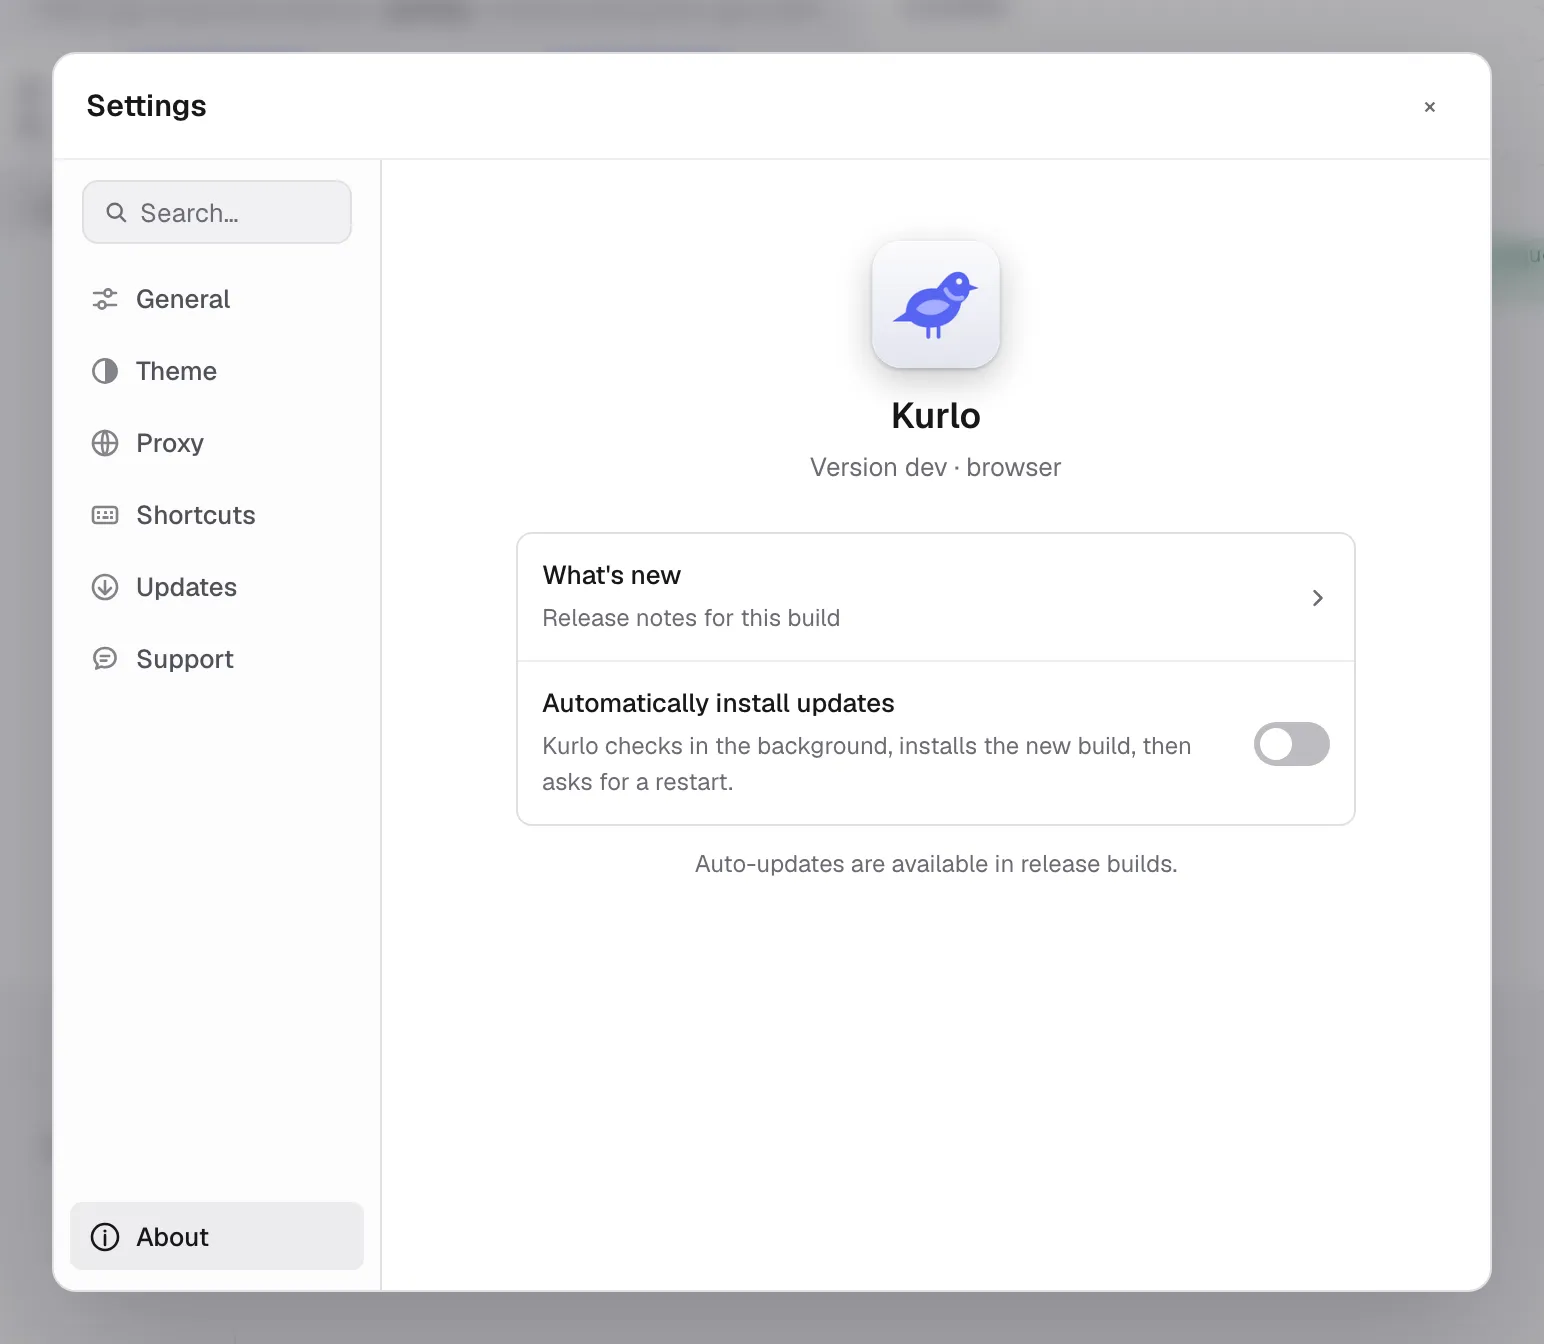Click the Theme half-circle icon
1544x1344 pixels.
tap(105, 371)
